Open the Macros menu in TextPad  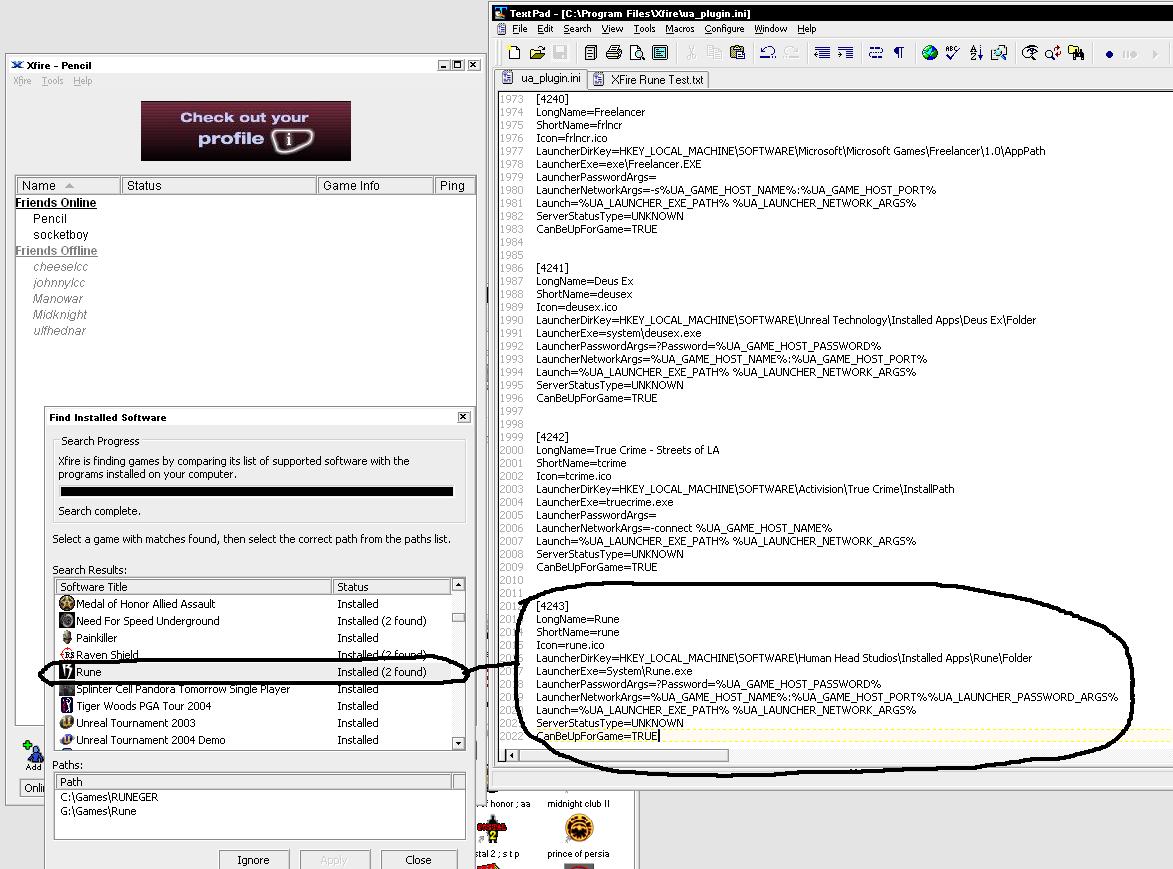679,28
